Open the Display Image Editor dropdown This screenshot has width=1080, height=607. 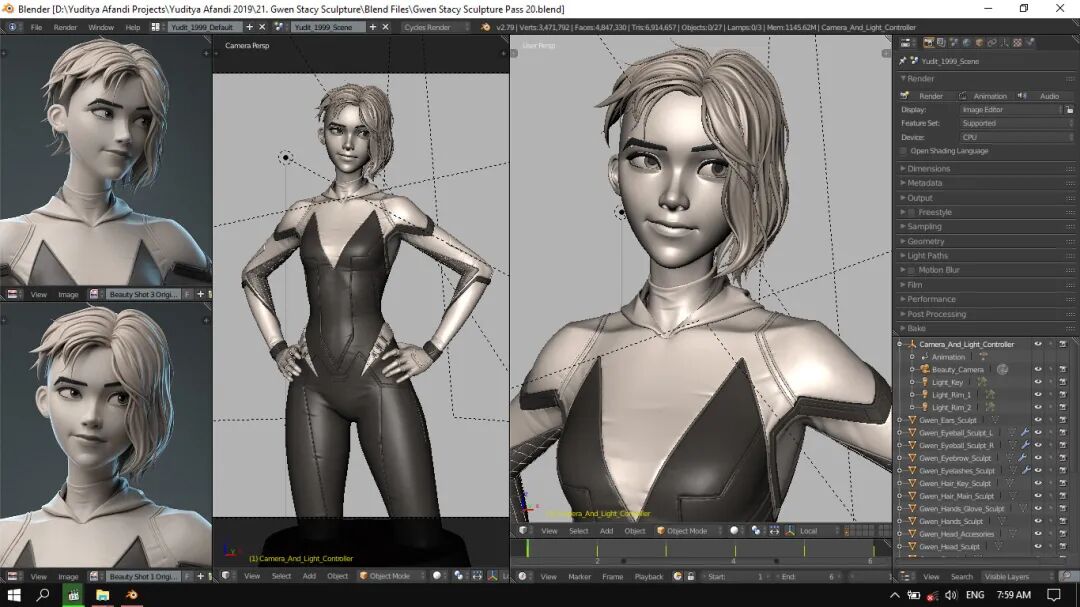point(1011,110)
